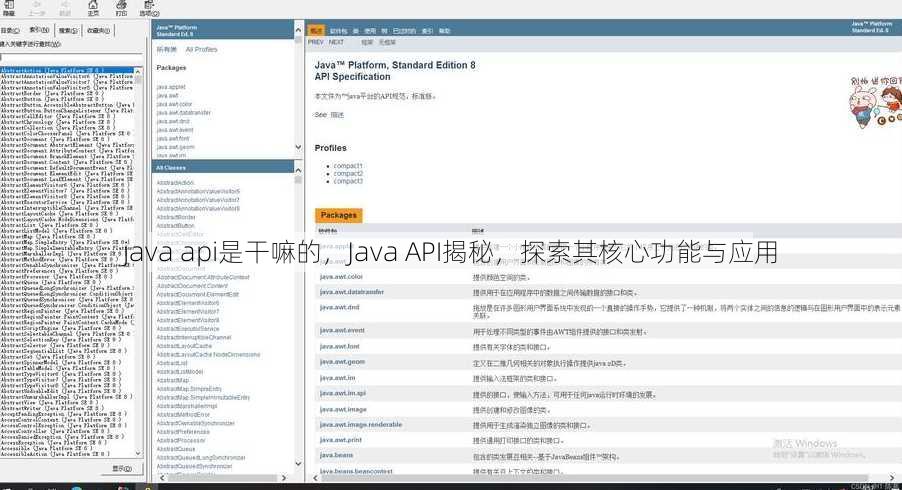This screenshot has height=490, width=902.
Task: Open AbstractExecutorService in All Classes frame
Action: 188,329
